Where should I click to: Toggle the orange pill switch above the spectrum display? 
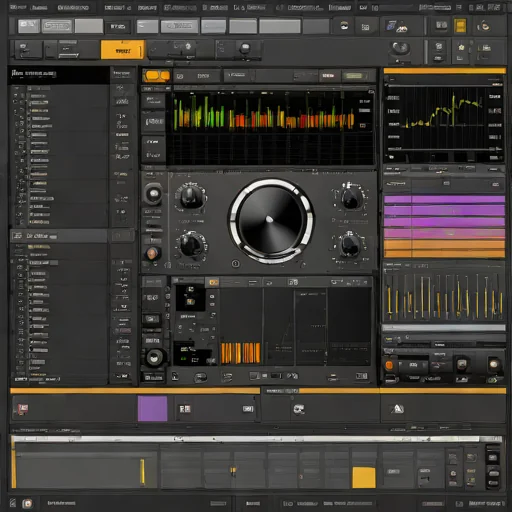click(156, 76)
